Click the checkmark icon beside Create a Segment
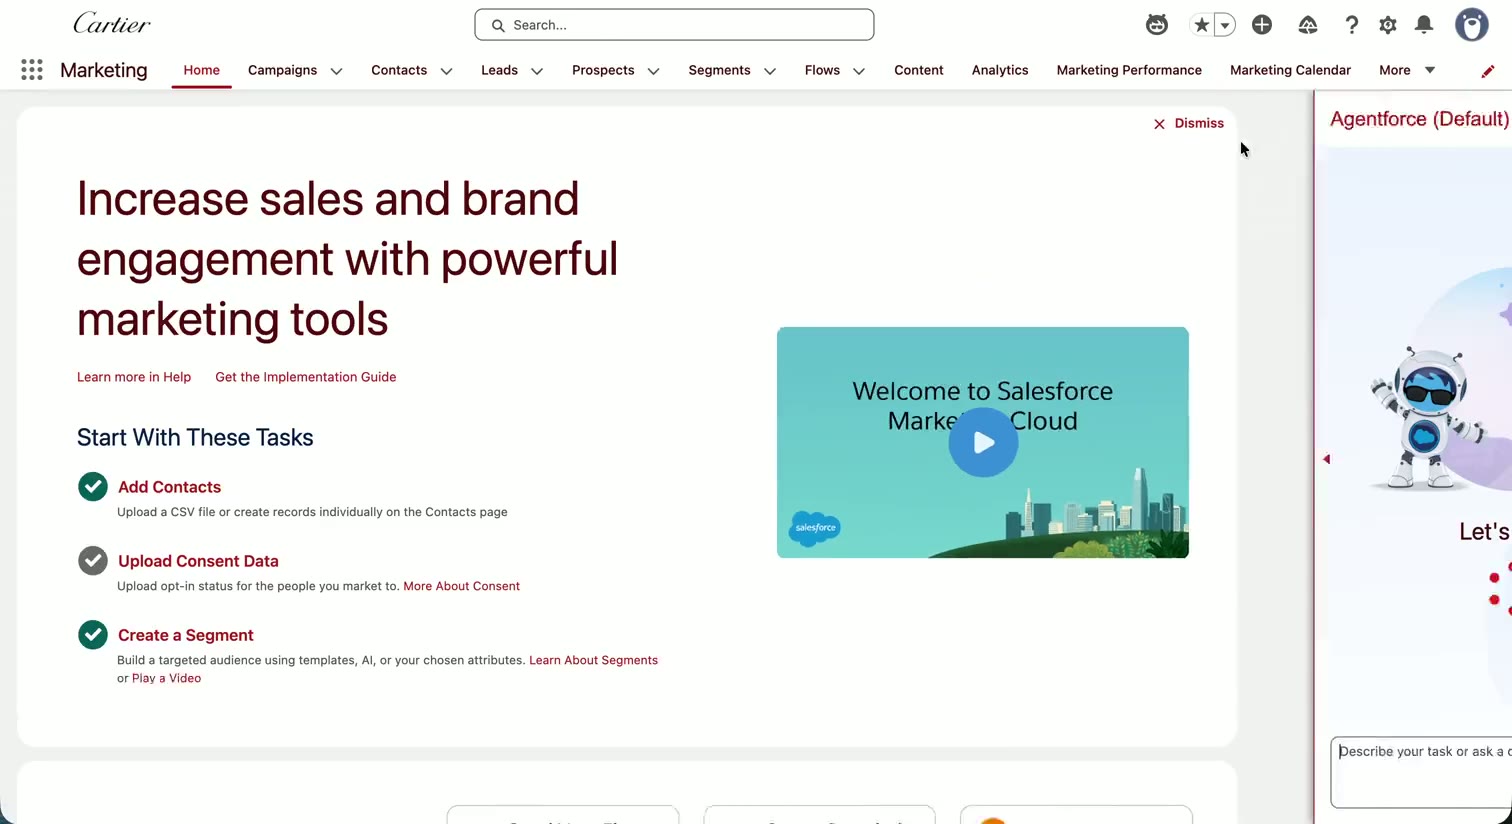The height and width of the screenshot is (824, 1512). coord(93,635)
